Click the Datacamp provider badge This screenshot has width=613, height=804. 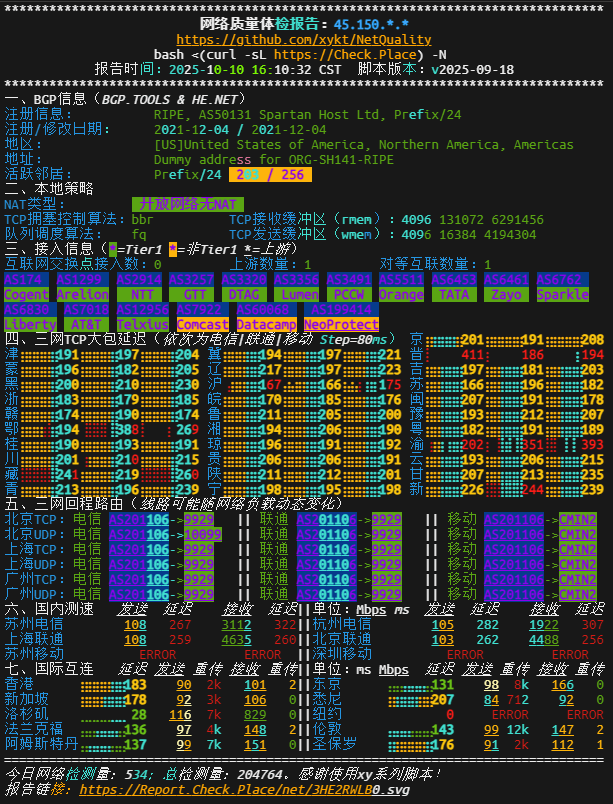click(265, 325)
